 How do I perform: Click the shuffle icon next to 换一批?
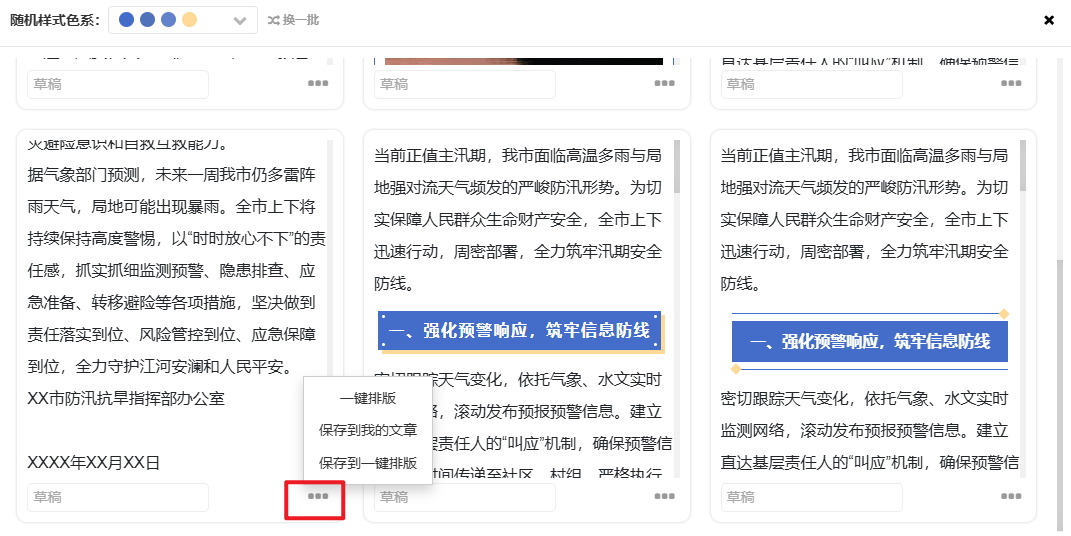click(274, 20)
